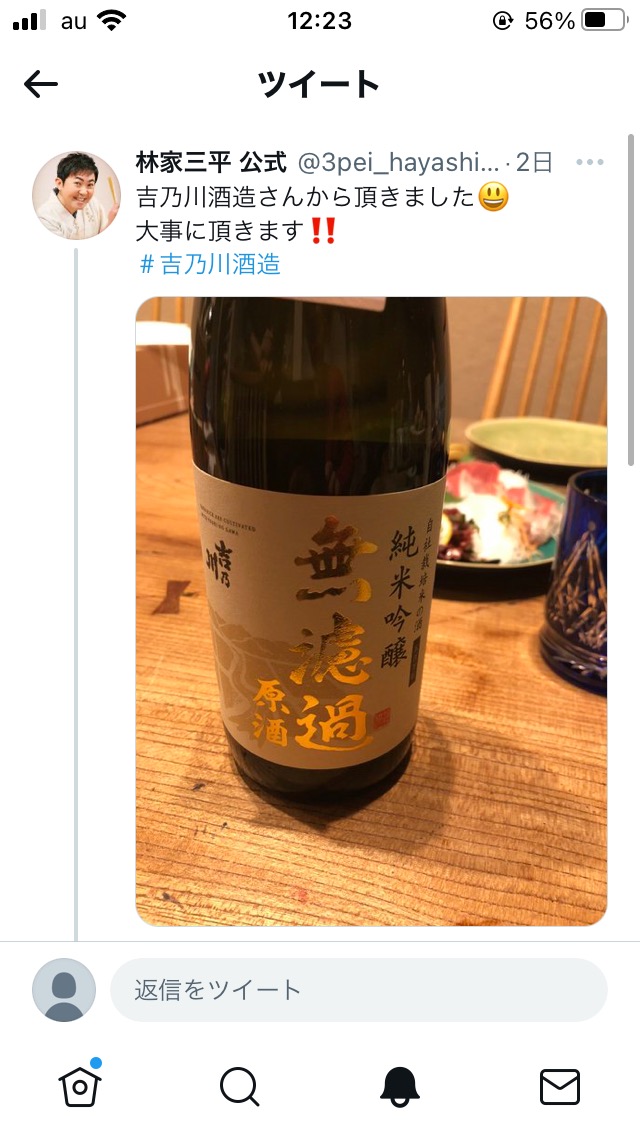Open the sake bottle photo
640x1136 pixels.
point(371,611)
